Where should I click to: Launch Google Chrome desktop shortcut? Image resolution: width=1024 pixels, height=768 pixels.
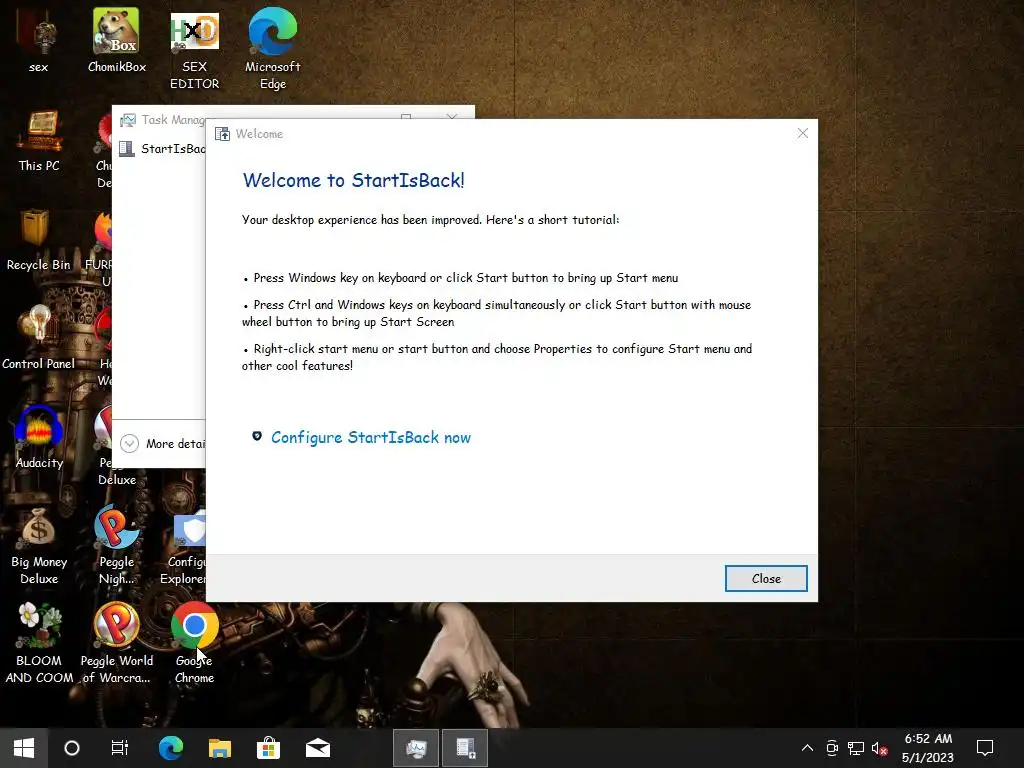click(x=195, y=643)
